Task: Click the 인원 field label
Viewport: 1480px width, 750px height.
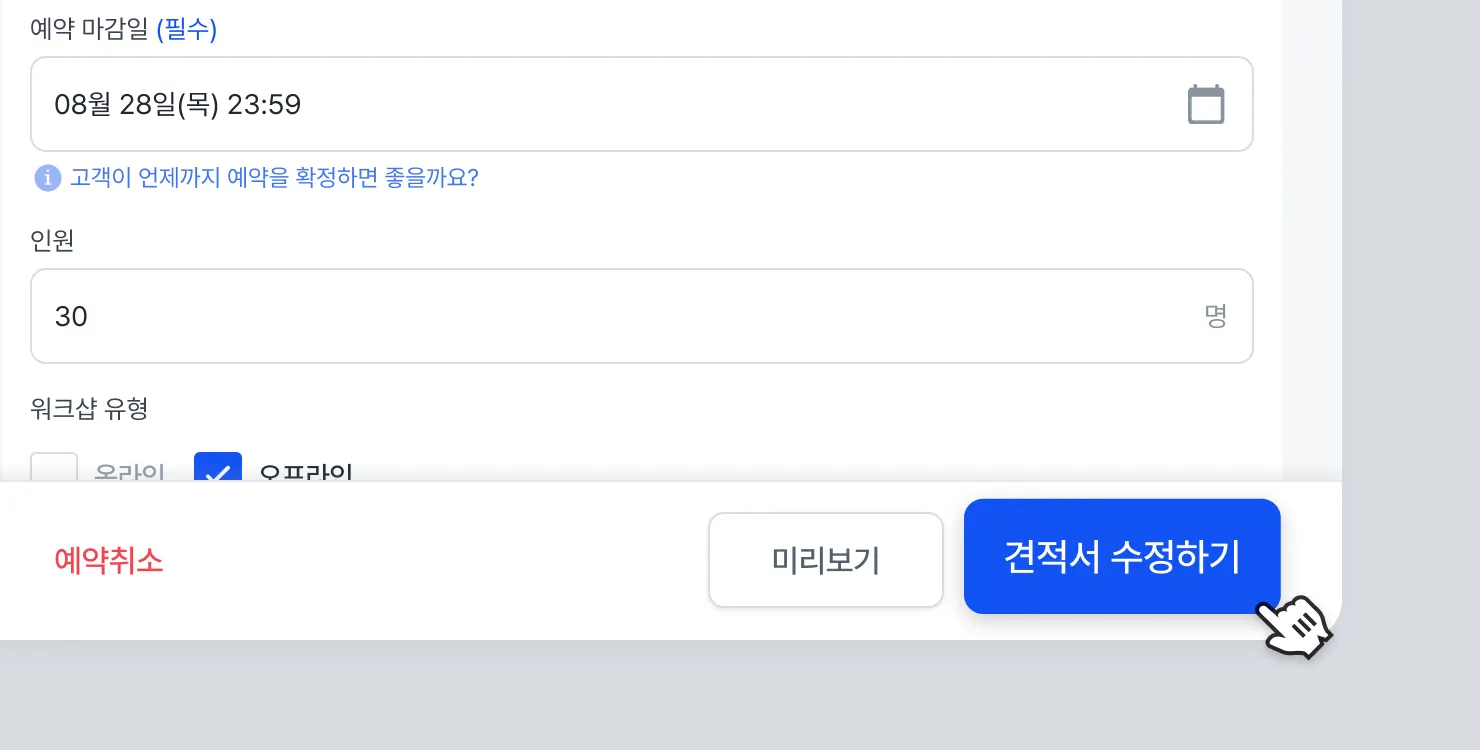Action: pos(52,241)
